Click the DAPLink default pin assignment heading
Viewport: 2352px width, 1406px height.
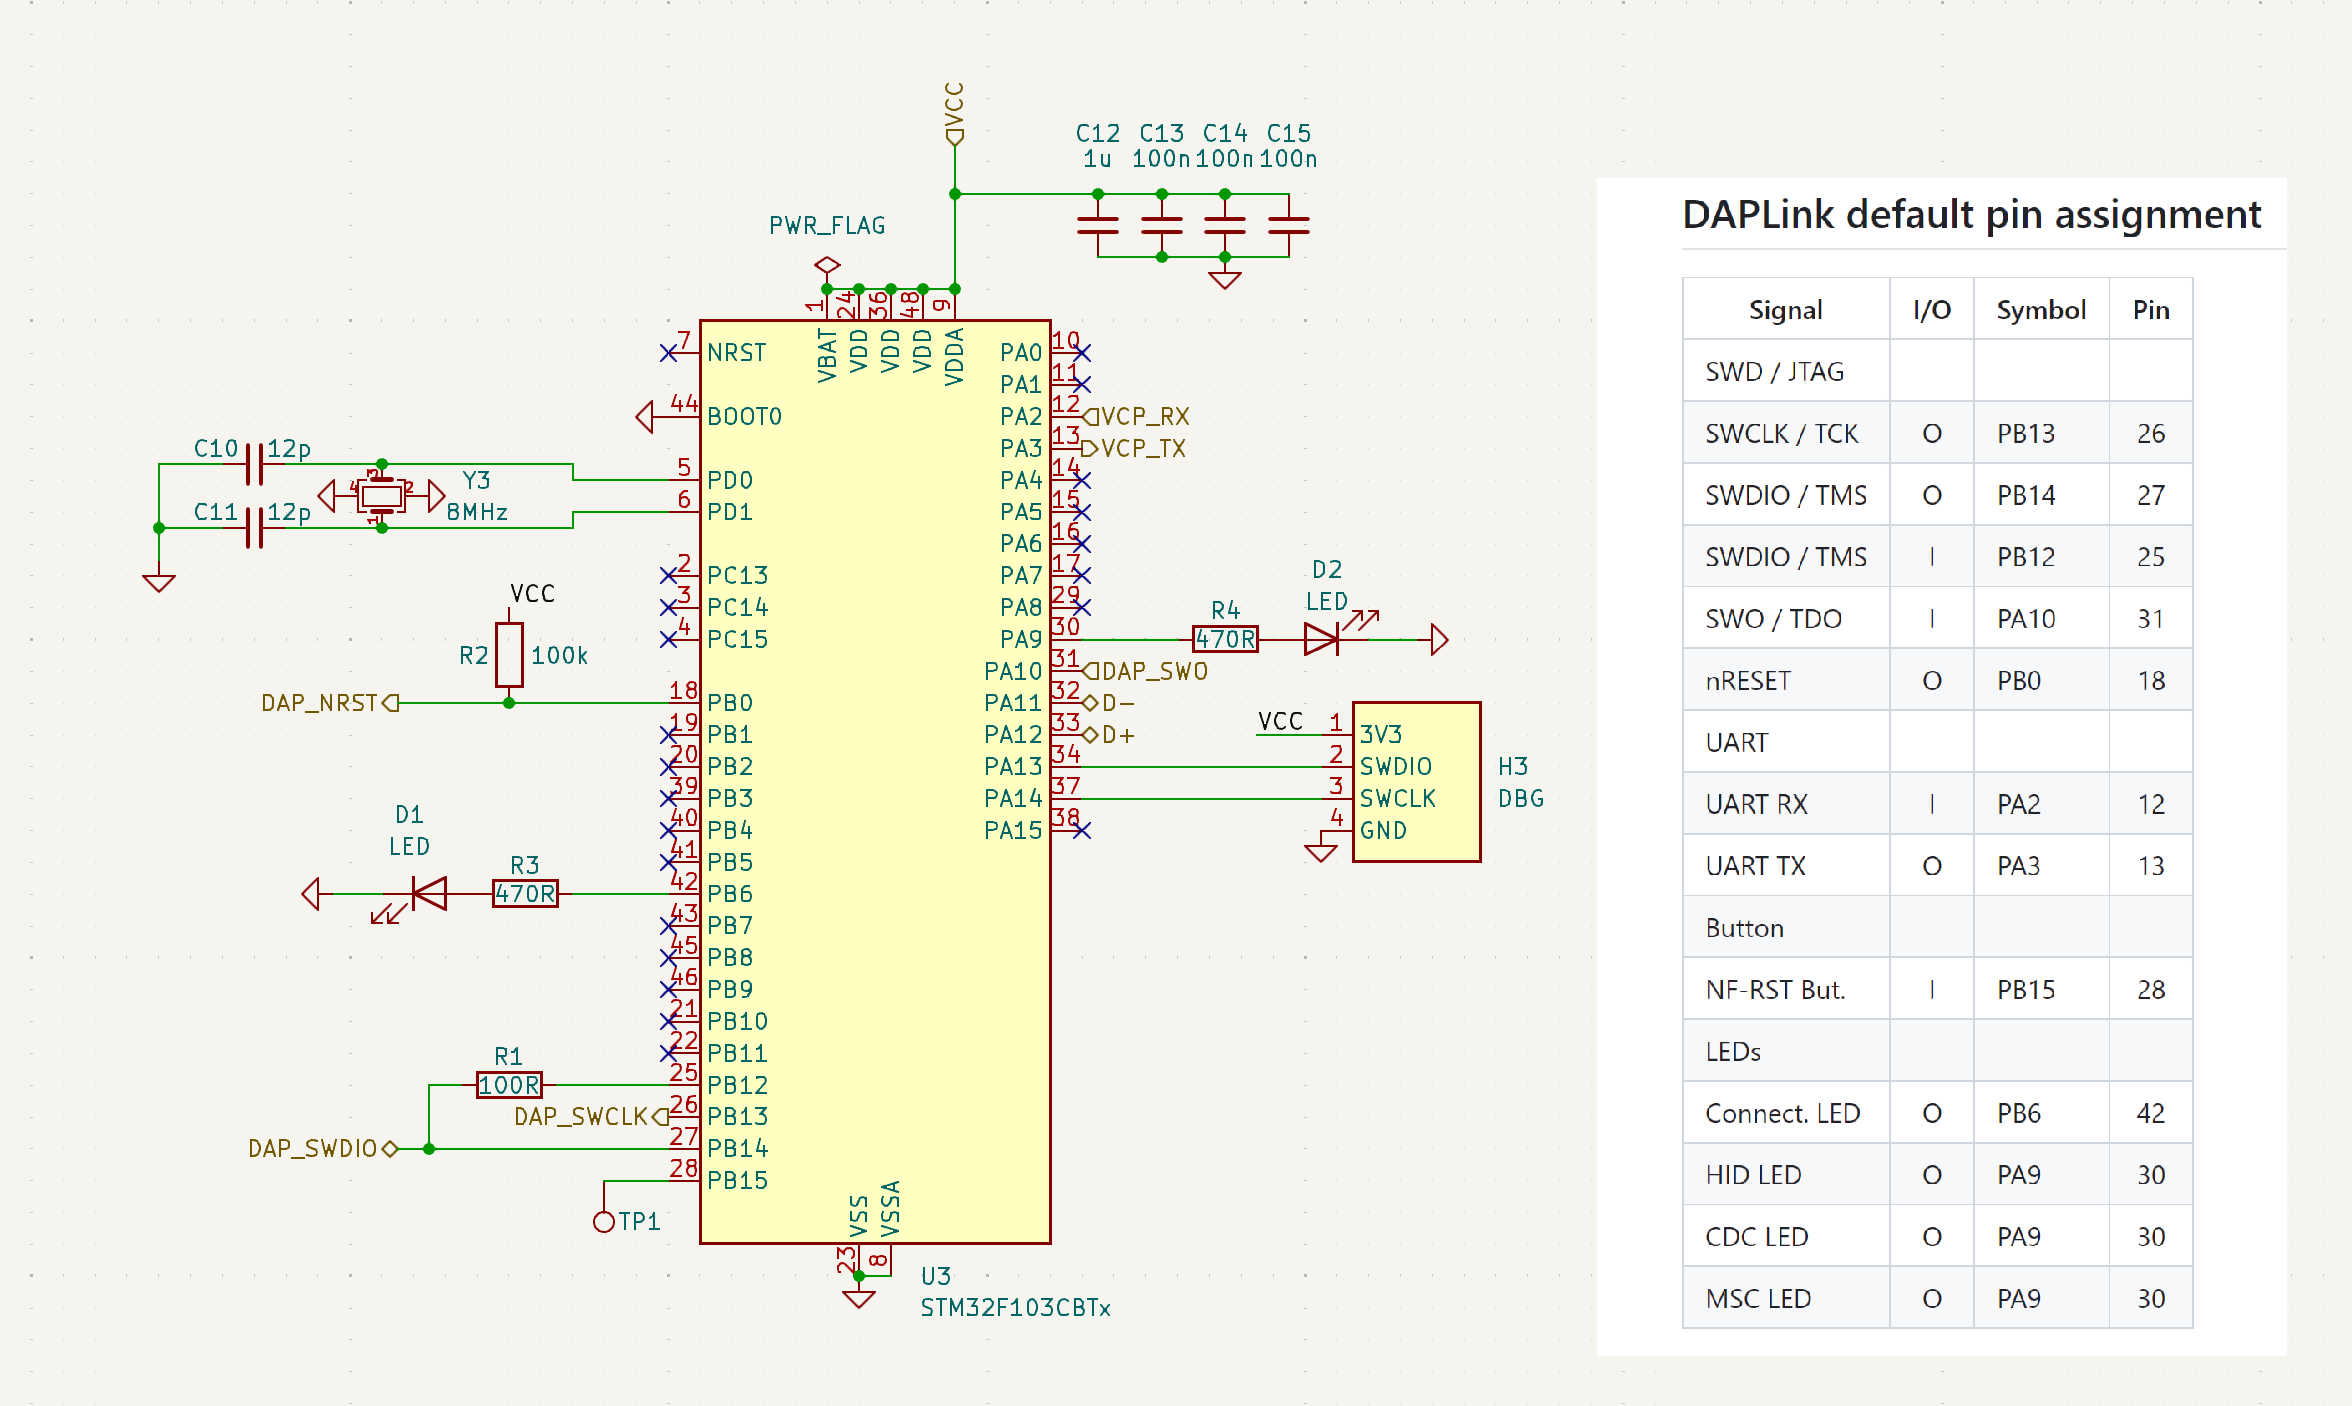(x=1972, y=215)
